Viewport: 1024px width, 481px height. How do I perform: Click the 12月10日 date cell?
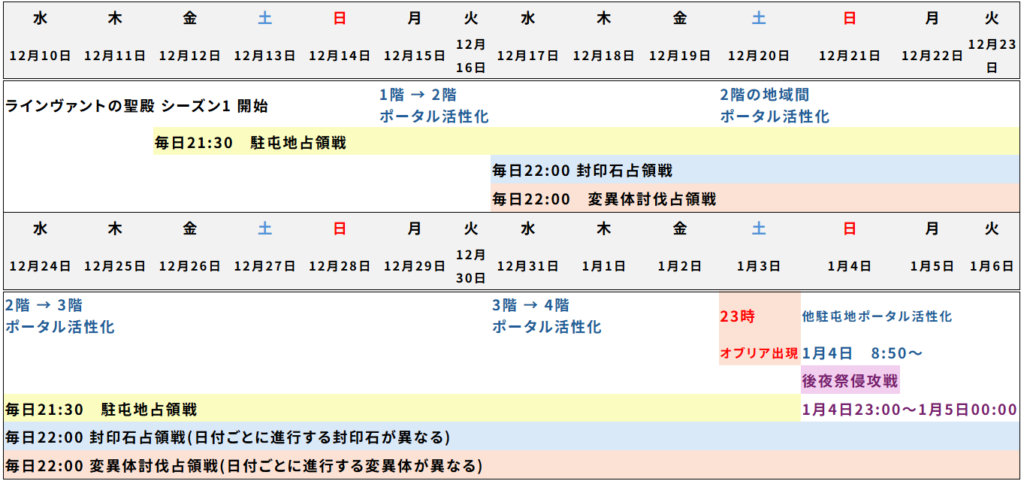point(40,55)
